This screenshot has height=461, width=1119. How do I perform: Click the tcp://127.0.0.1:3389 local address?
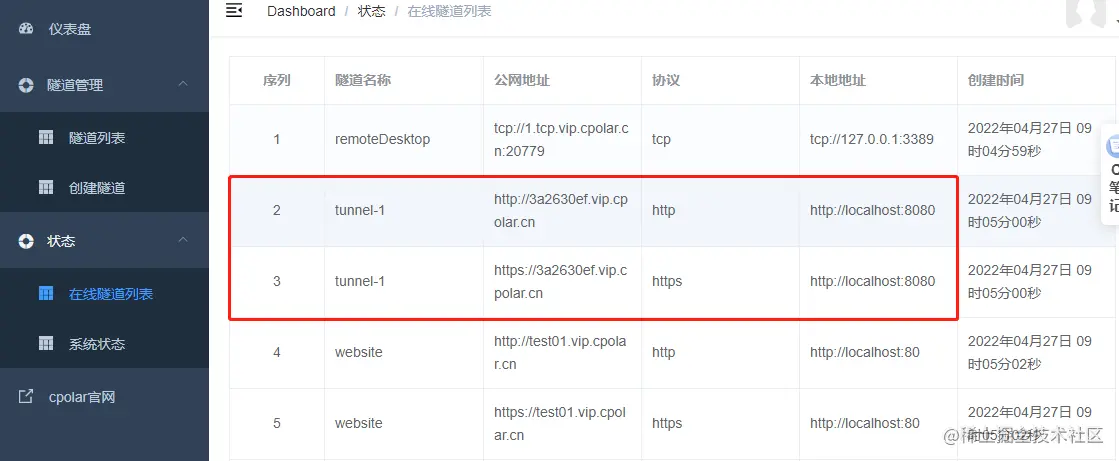(871, 139)
